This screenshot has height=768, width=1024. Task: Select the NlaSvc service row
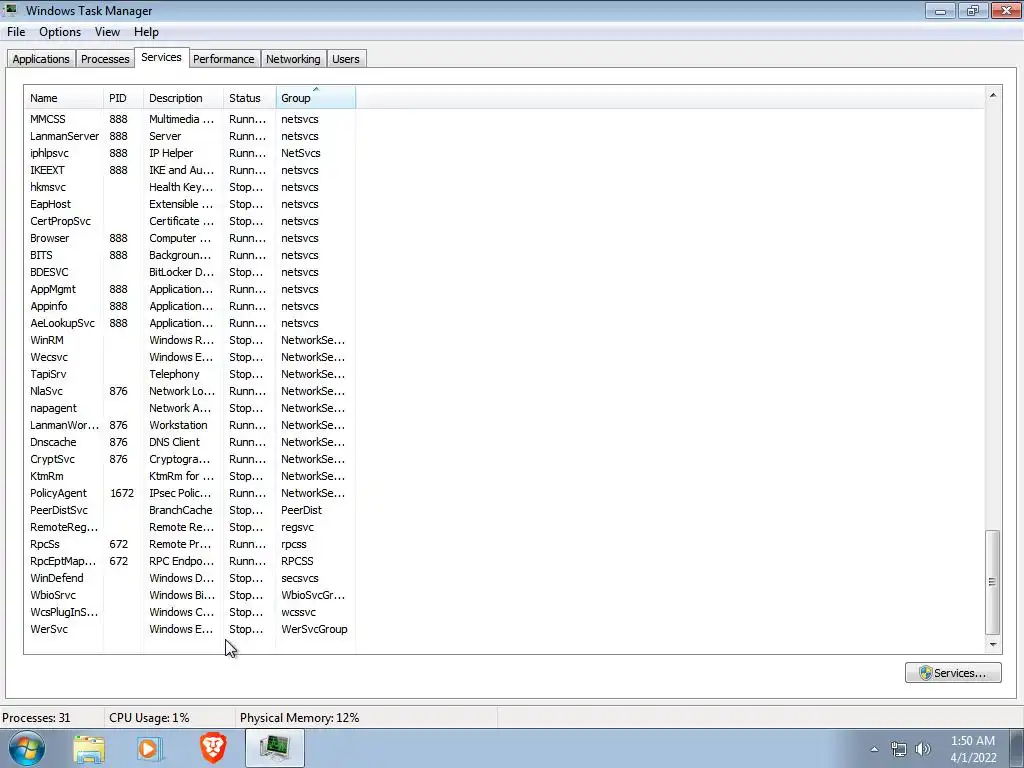189,391
